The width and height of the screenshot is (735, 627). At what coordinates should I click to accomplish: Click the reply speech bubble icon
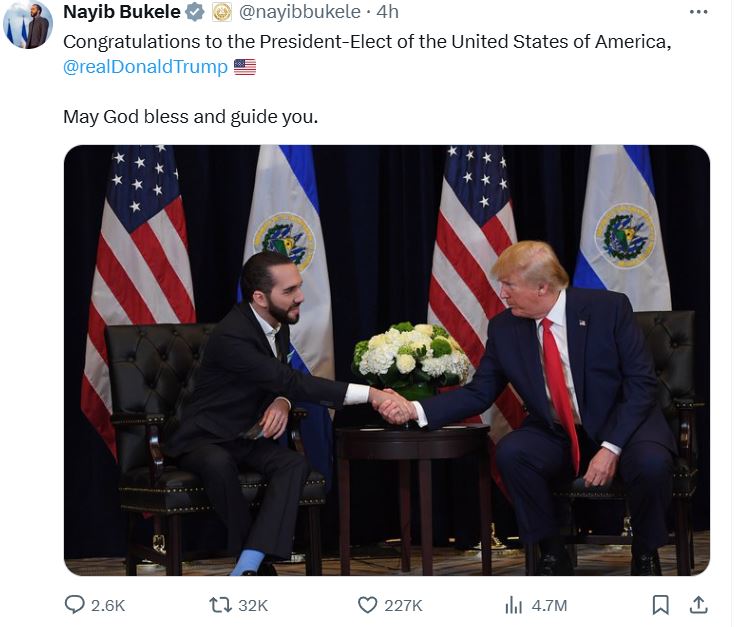75,605
